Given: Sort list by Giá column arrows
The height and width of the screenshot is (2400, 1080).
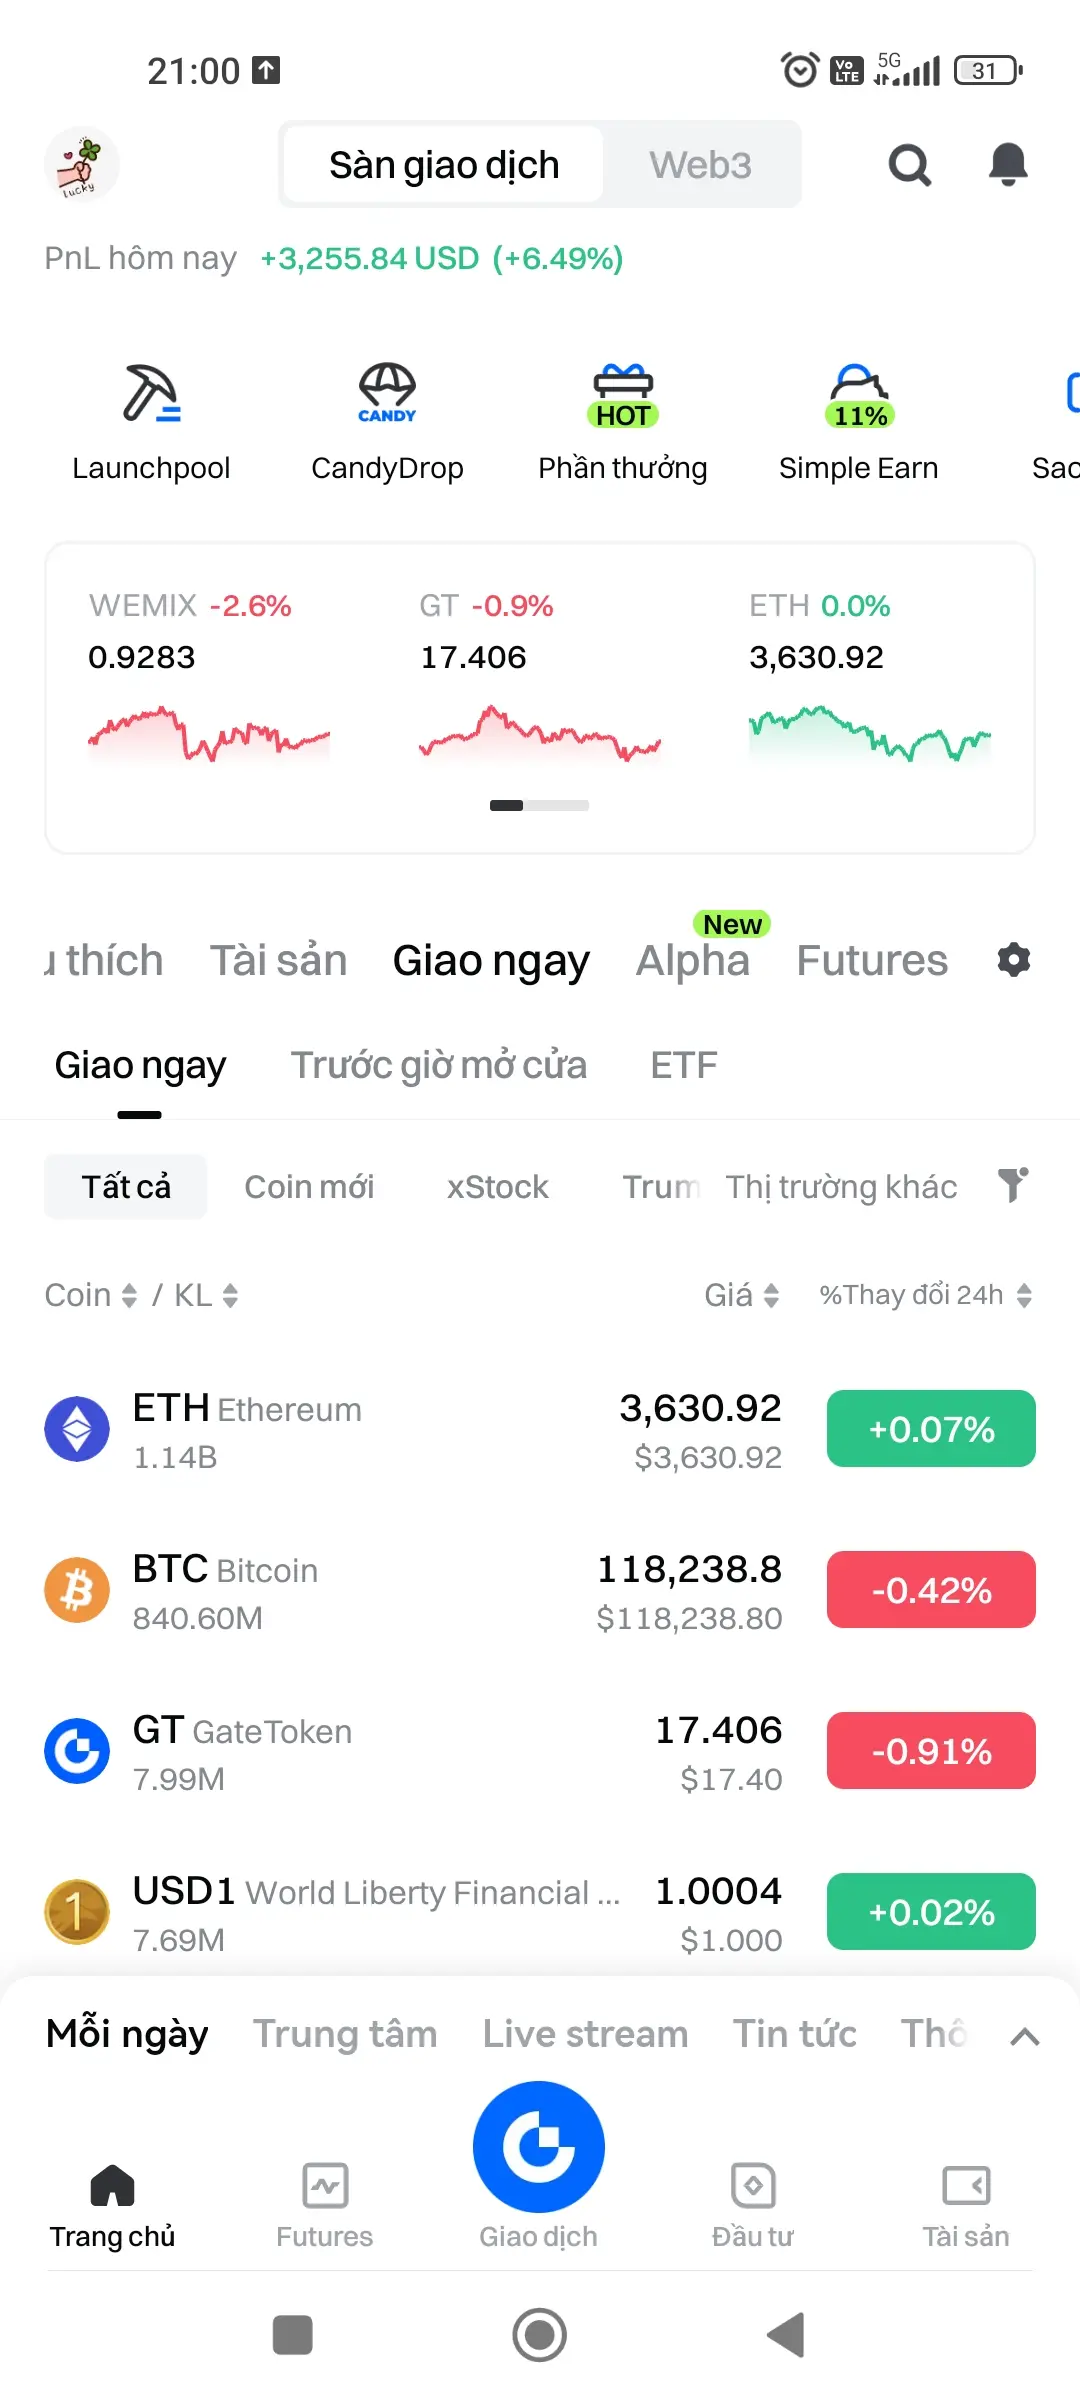Looking at the screenshot, I should click(x=771, y=1295).
